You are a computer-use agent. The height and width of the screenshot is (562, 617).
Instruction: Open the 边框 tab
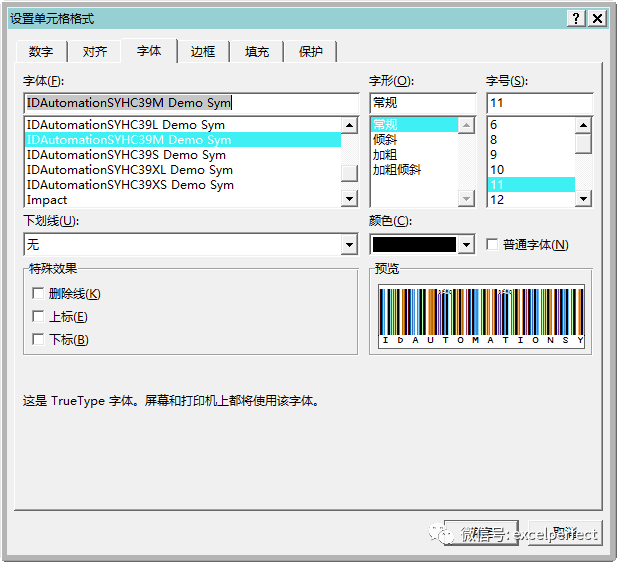click(x=203, y=52)
